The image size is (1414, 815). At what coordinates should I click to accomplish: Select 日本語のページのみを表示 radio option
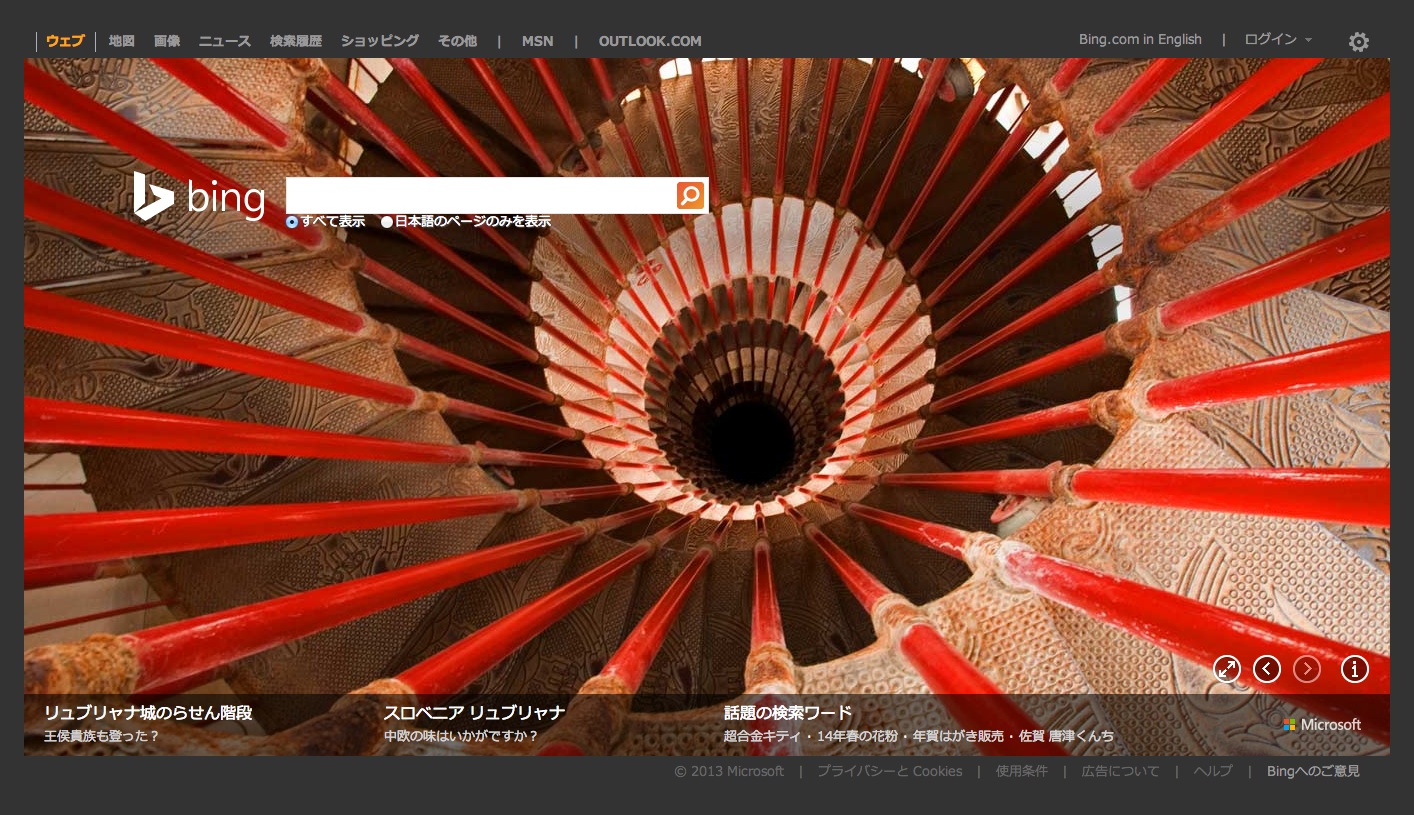click(387, 222)
